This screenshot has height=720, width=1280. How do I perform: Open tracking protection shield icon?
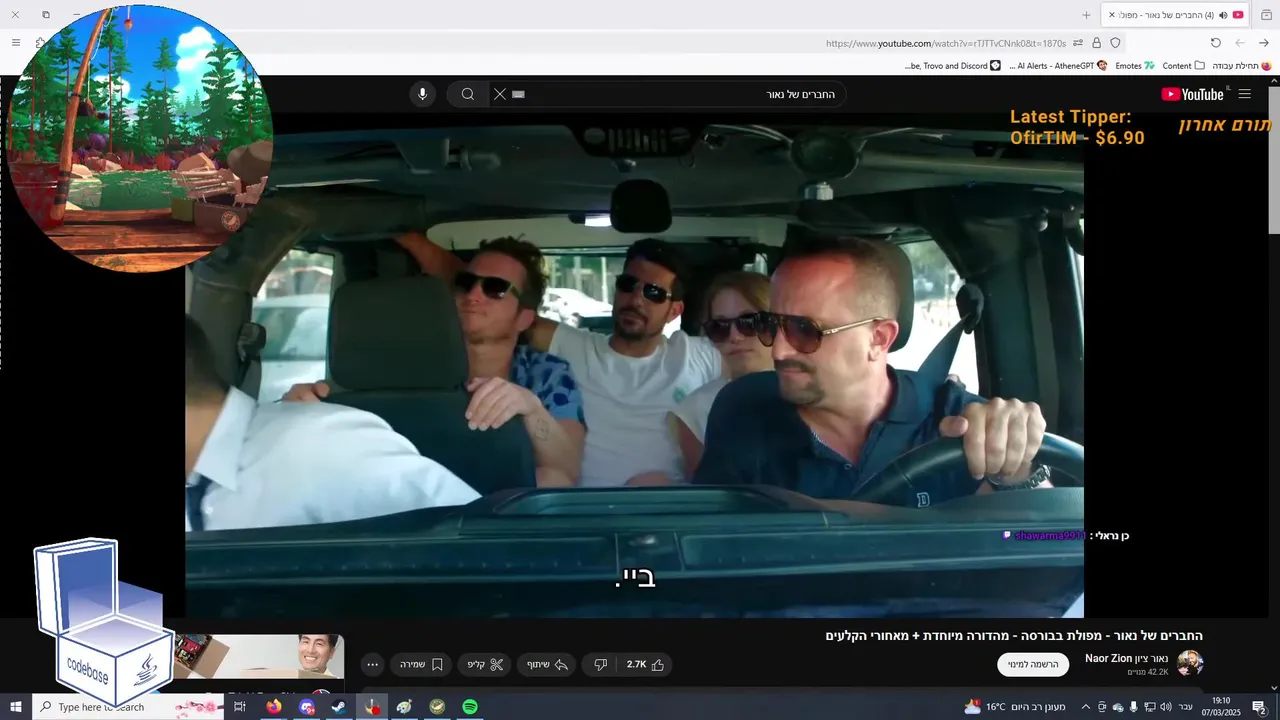1115,43
